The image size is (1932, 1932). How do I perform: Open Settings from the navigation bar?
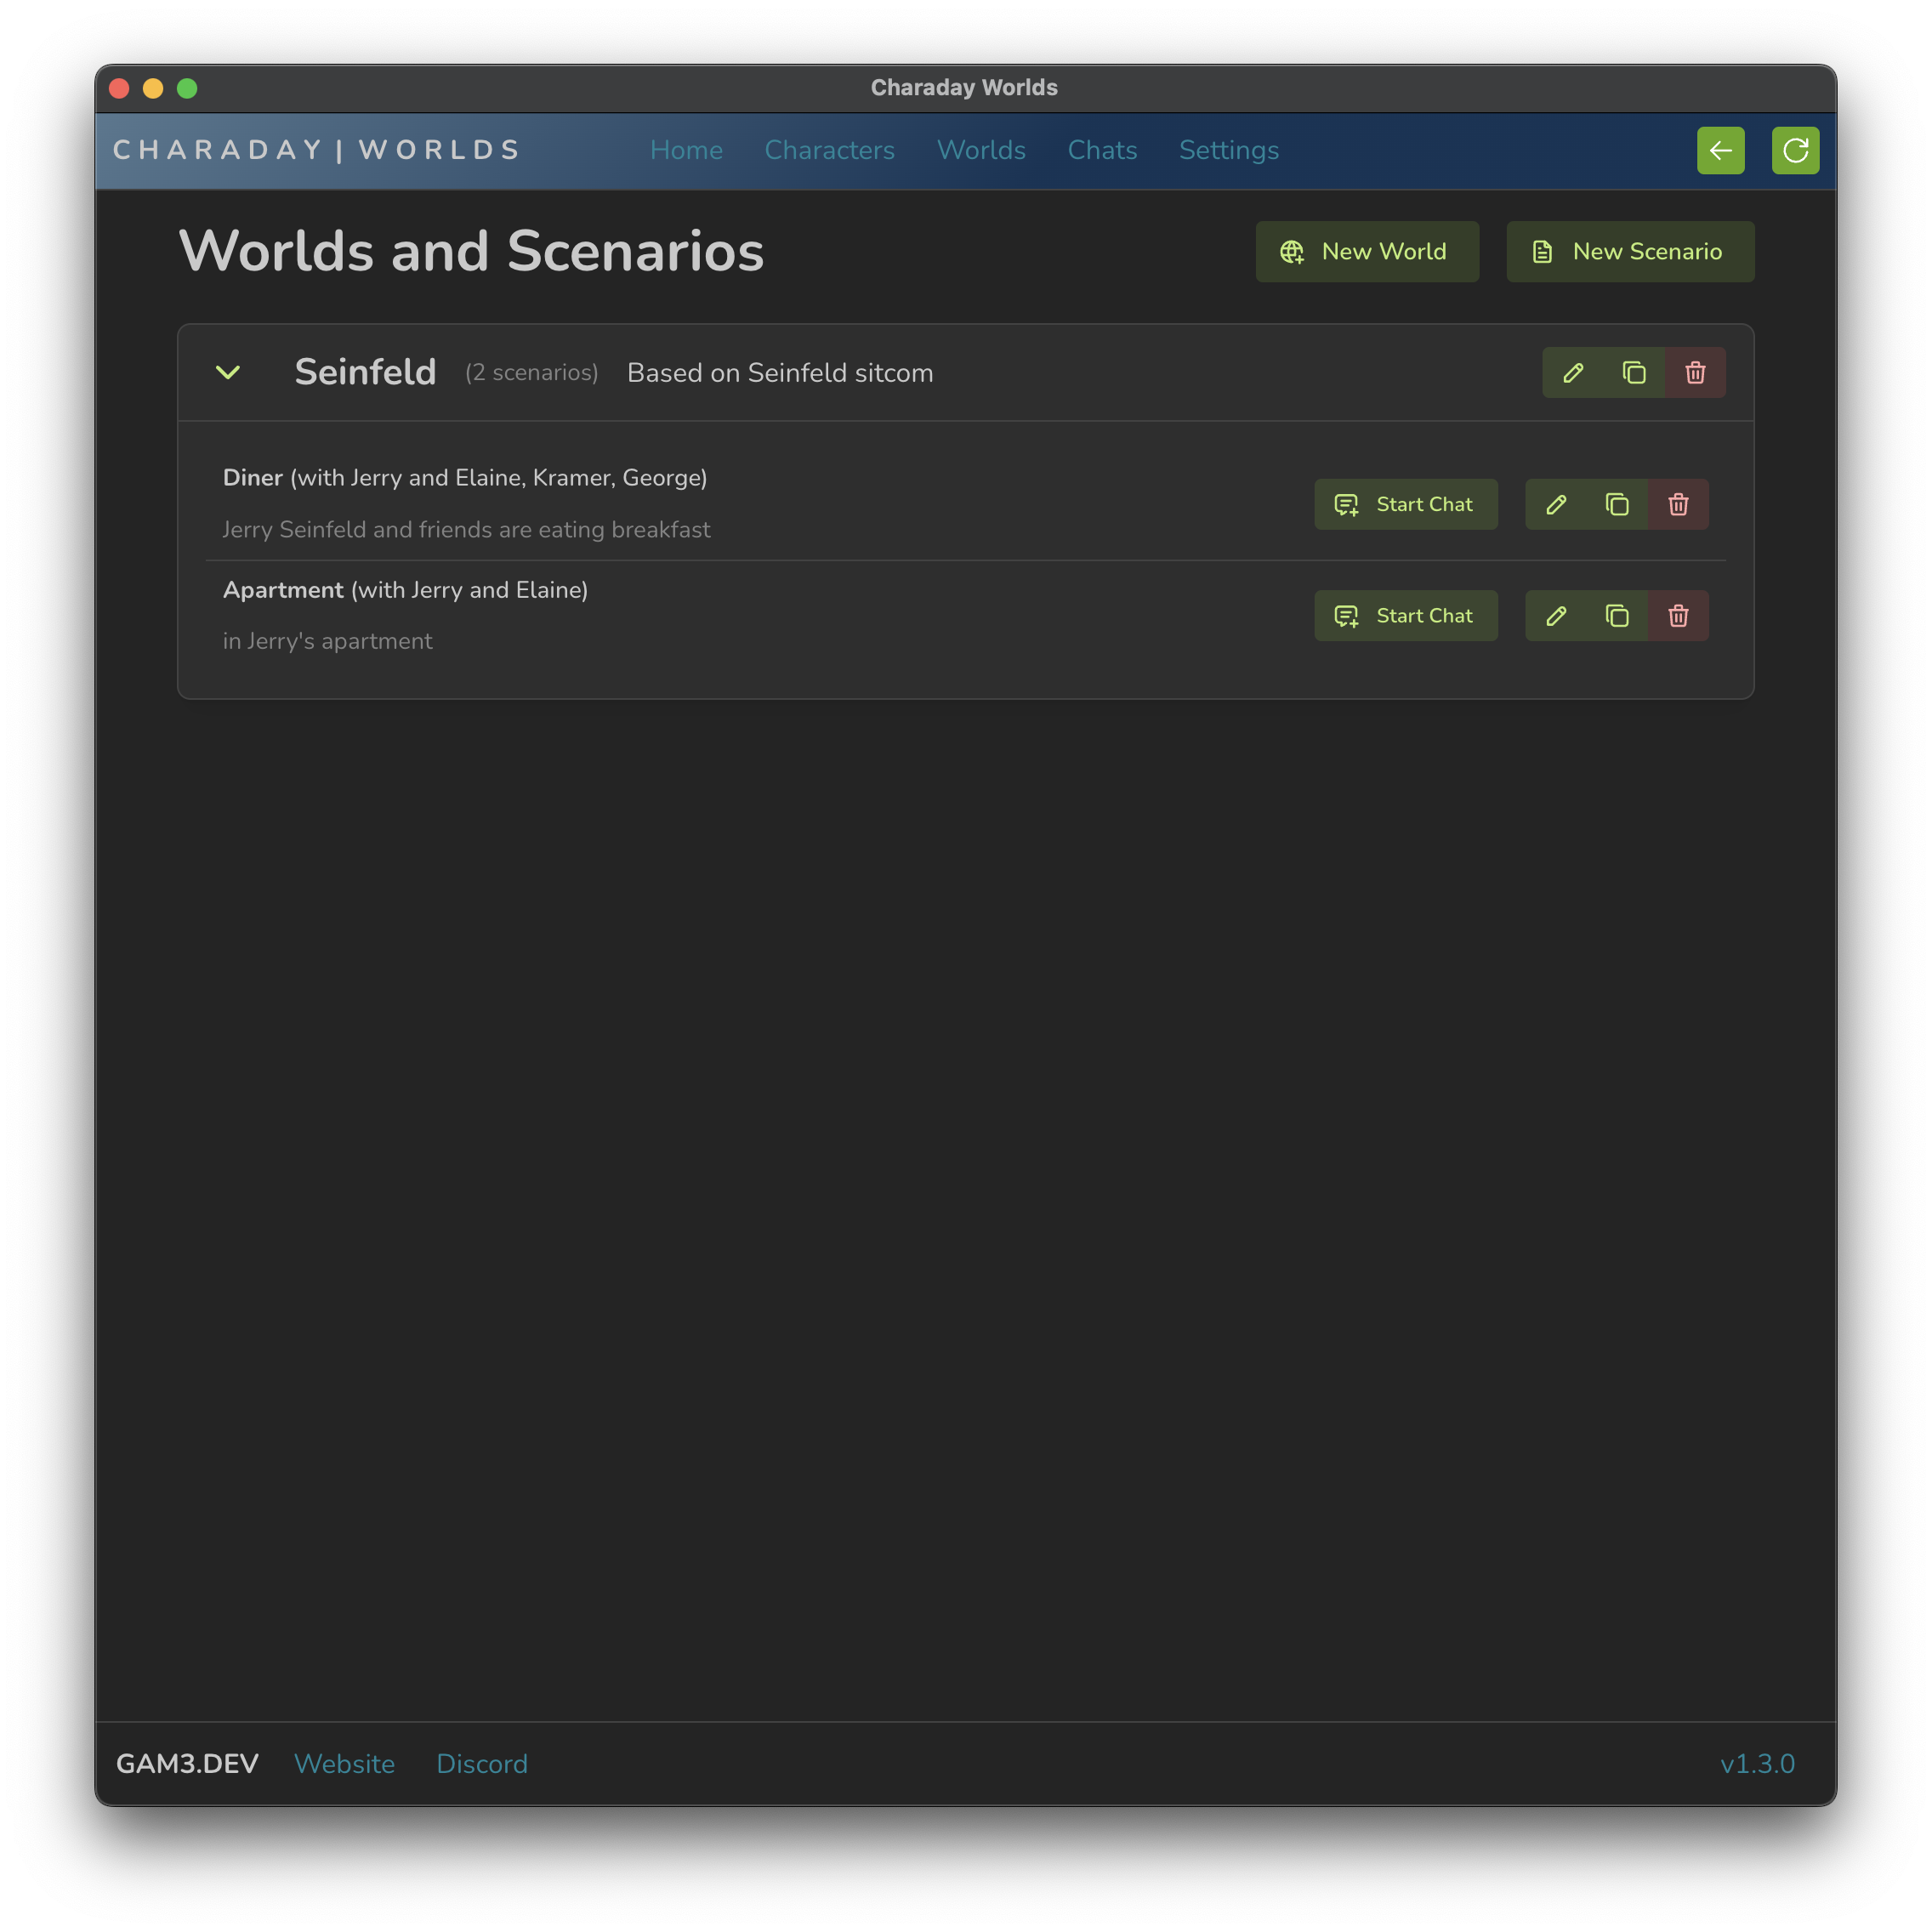tap(1228, 150)
